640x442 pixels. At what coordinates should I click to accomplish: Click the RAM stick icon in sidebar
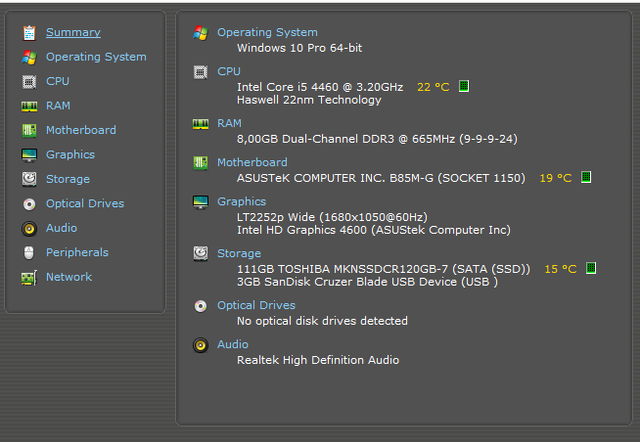(x=29, y=107)
